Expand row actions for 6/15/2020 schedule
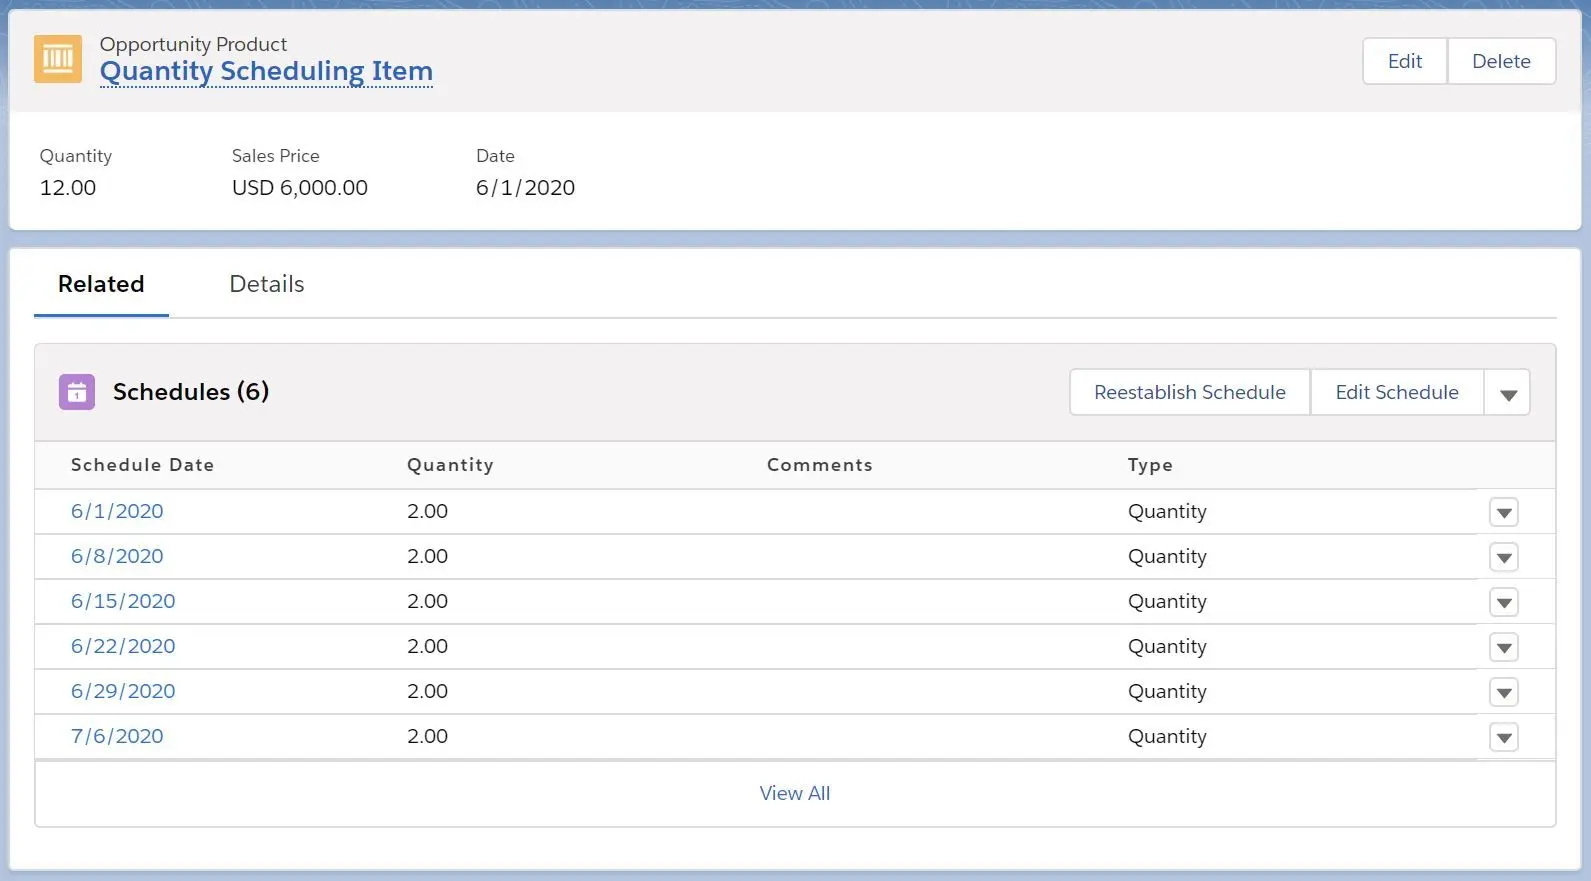 (x=1504, y=602)
